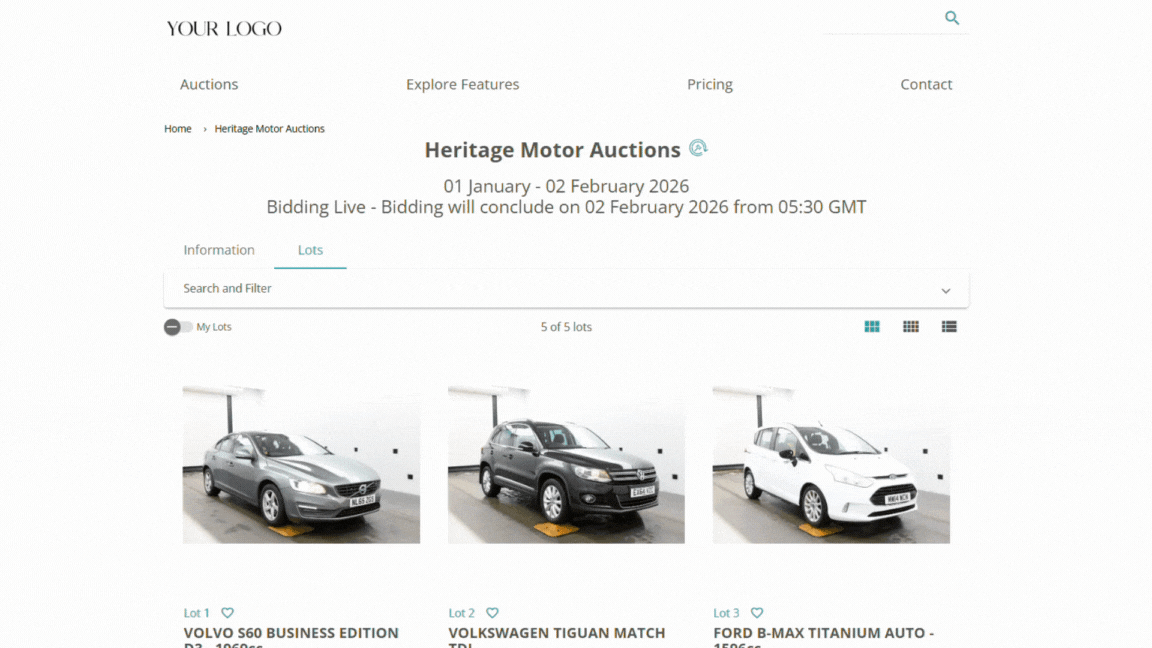Viewport: 1152px width, 648px height.
Task: Open Auctions in the navigation menu
Action: (209, 85)
